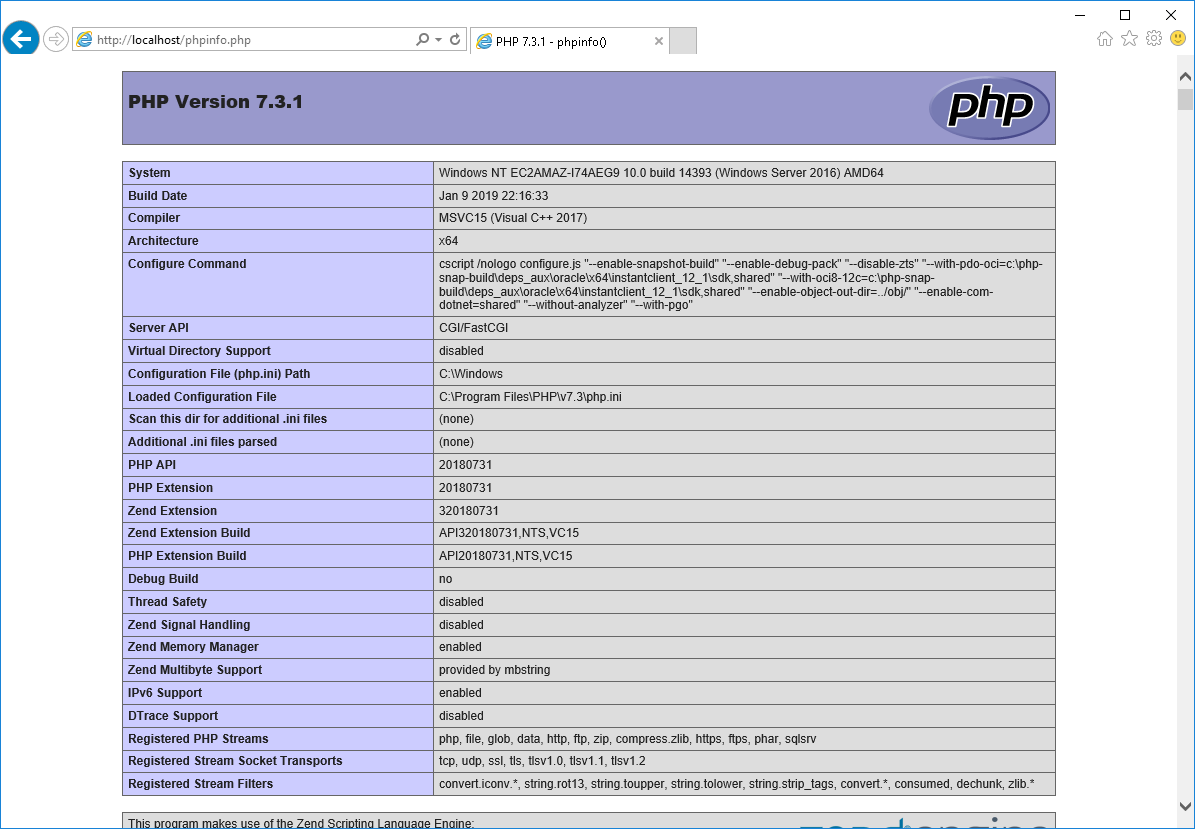
Task: Refresh the phpinfo page
Action: click(455, 40)
